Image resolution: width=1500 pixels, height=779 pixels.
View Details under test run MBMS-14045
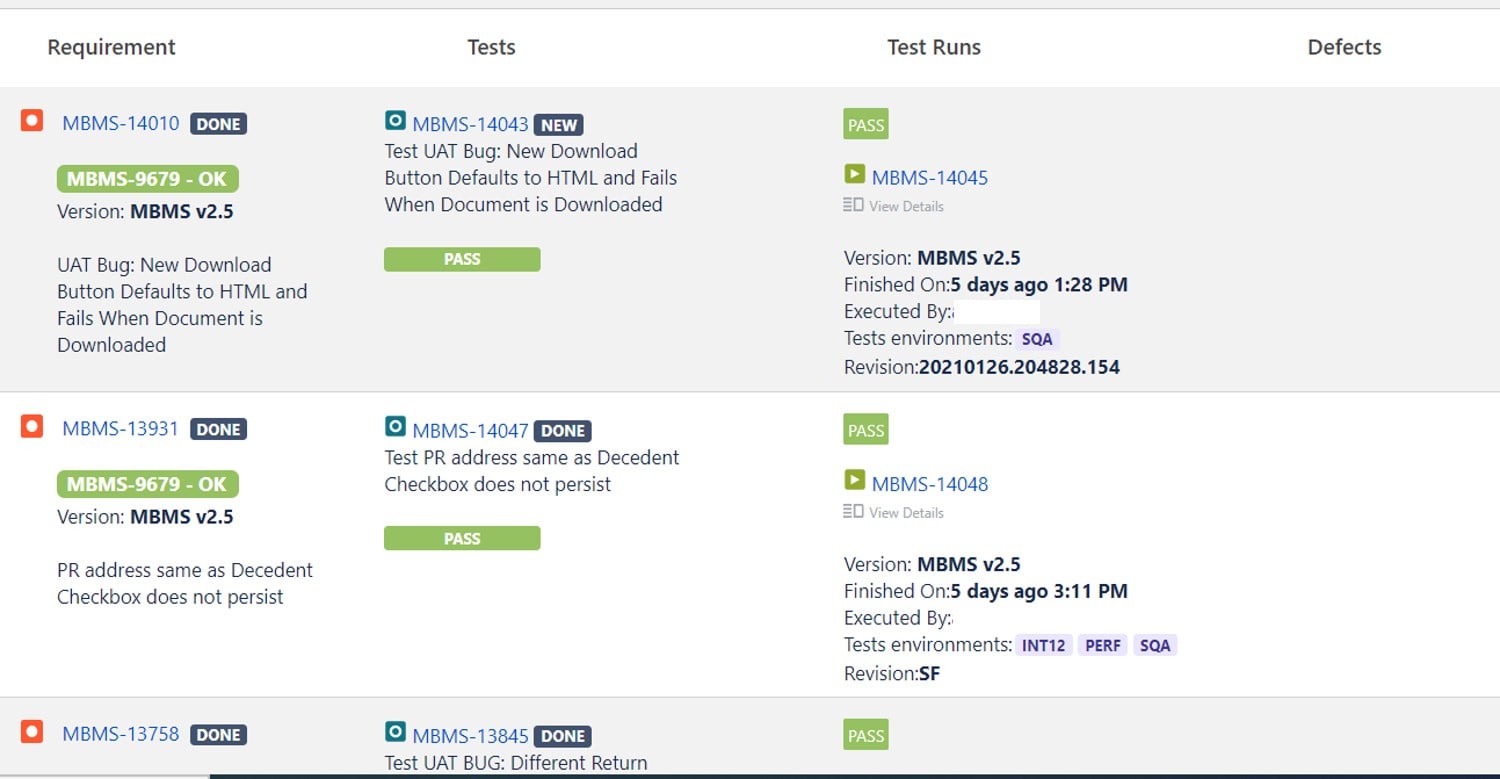click(x=894, y=206)
